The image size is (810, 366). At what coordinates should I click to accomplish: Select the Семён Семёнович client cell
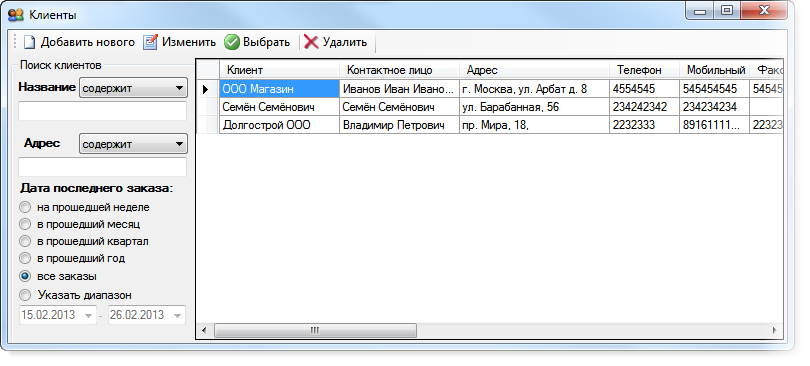(279, 107)
